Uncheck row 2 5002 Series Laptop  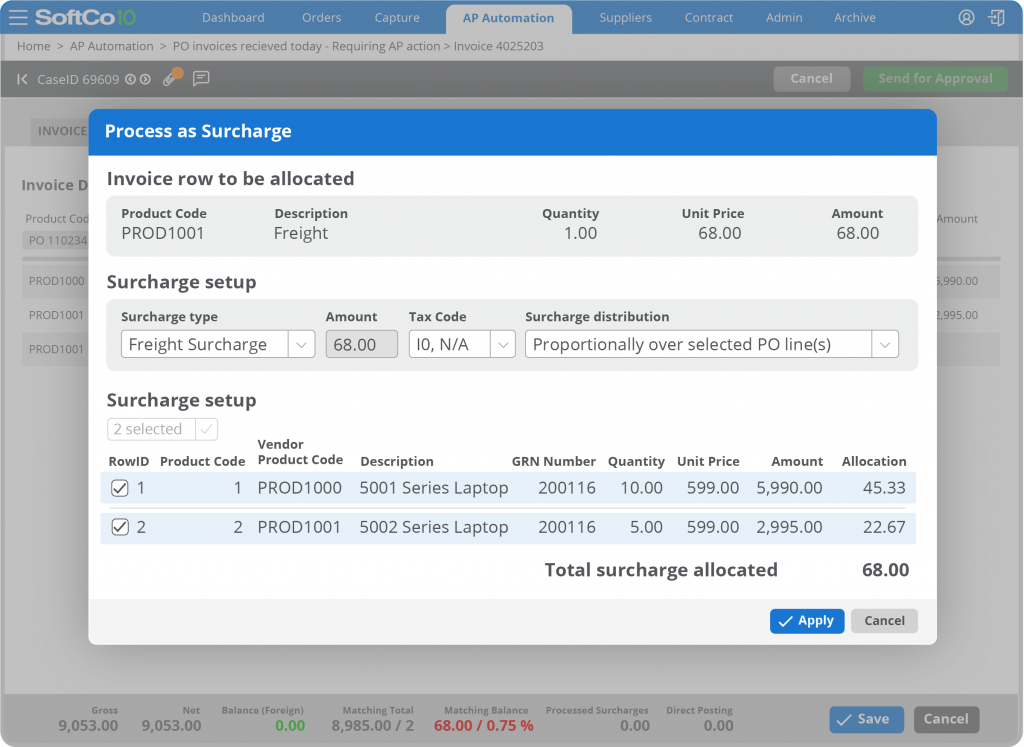tap(120, 527)
